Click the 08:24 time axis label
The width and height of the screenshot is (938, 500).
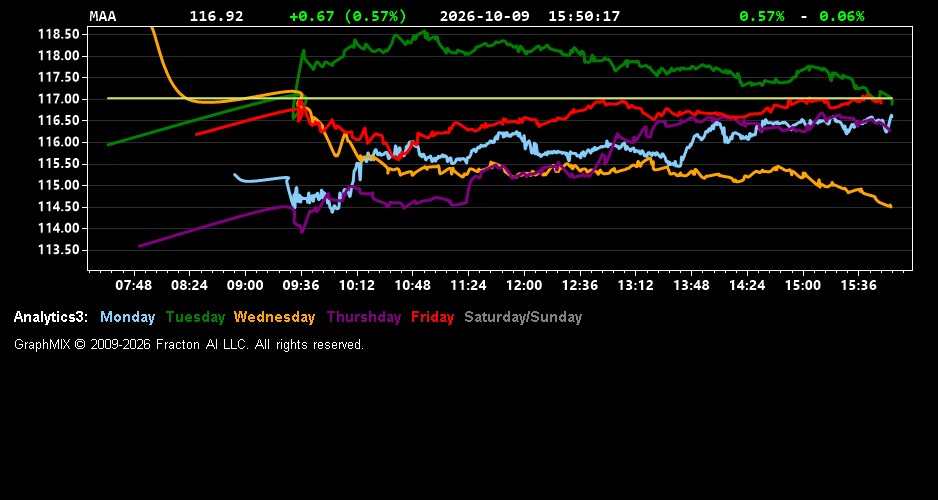click(189, 285)
